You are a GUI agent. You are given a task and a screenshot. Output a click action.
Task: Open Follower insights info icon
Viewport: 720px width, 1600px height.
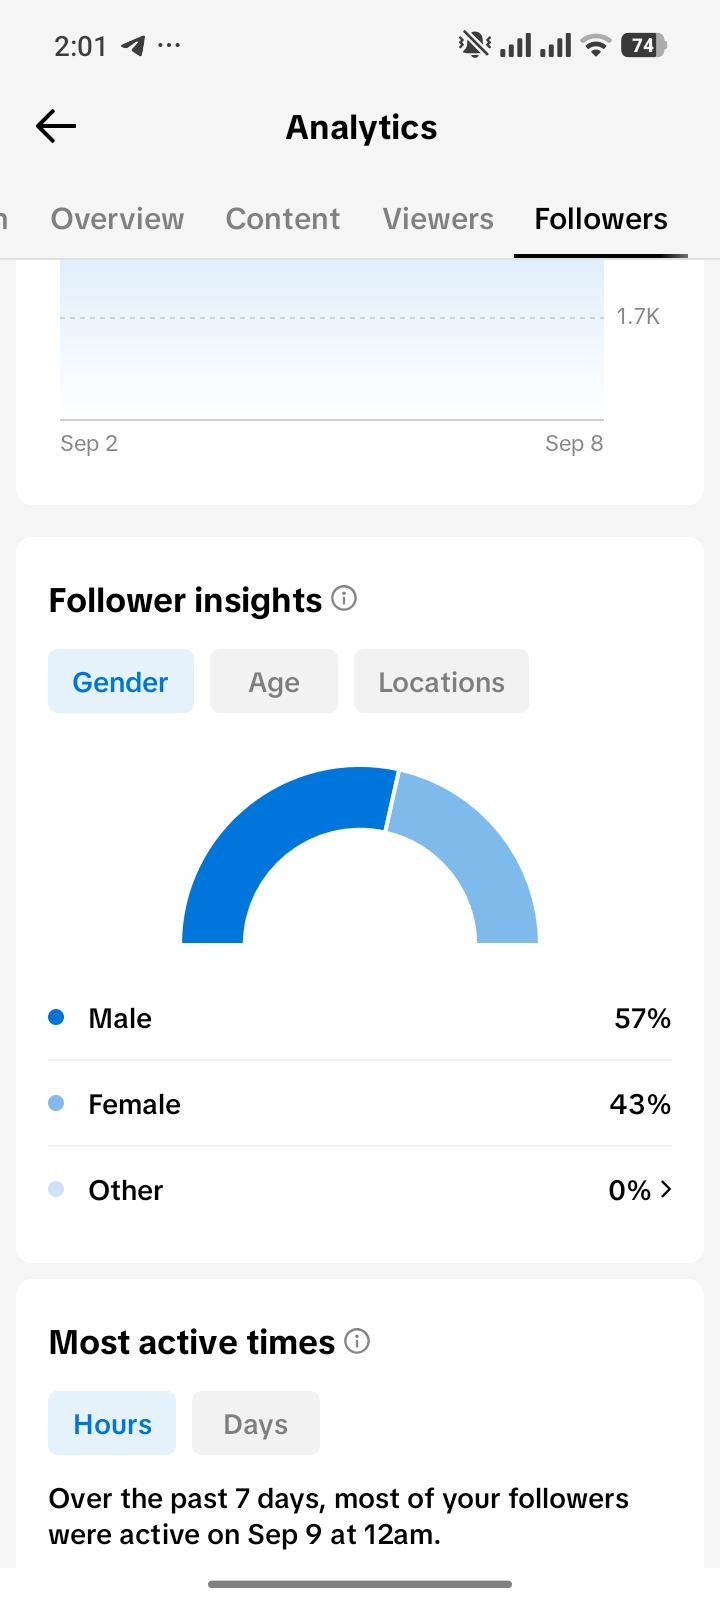point(344,599)
